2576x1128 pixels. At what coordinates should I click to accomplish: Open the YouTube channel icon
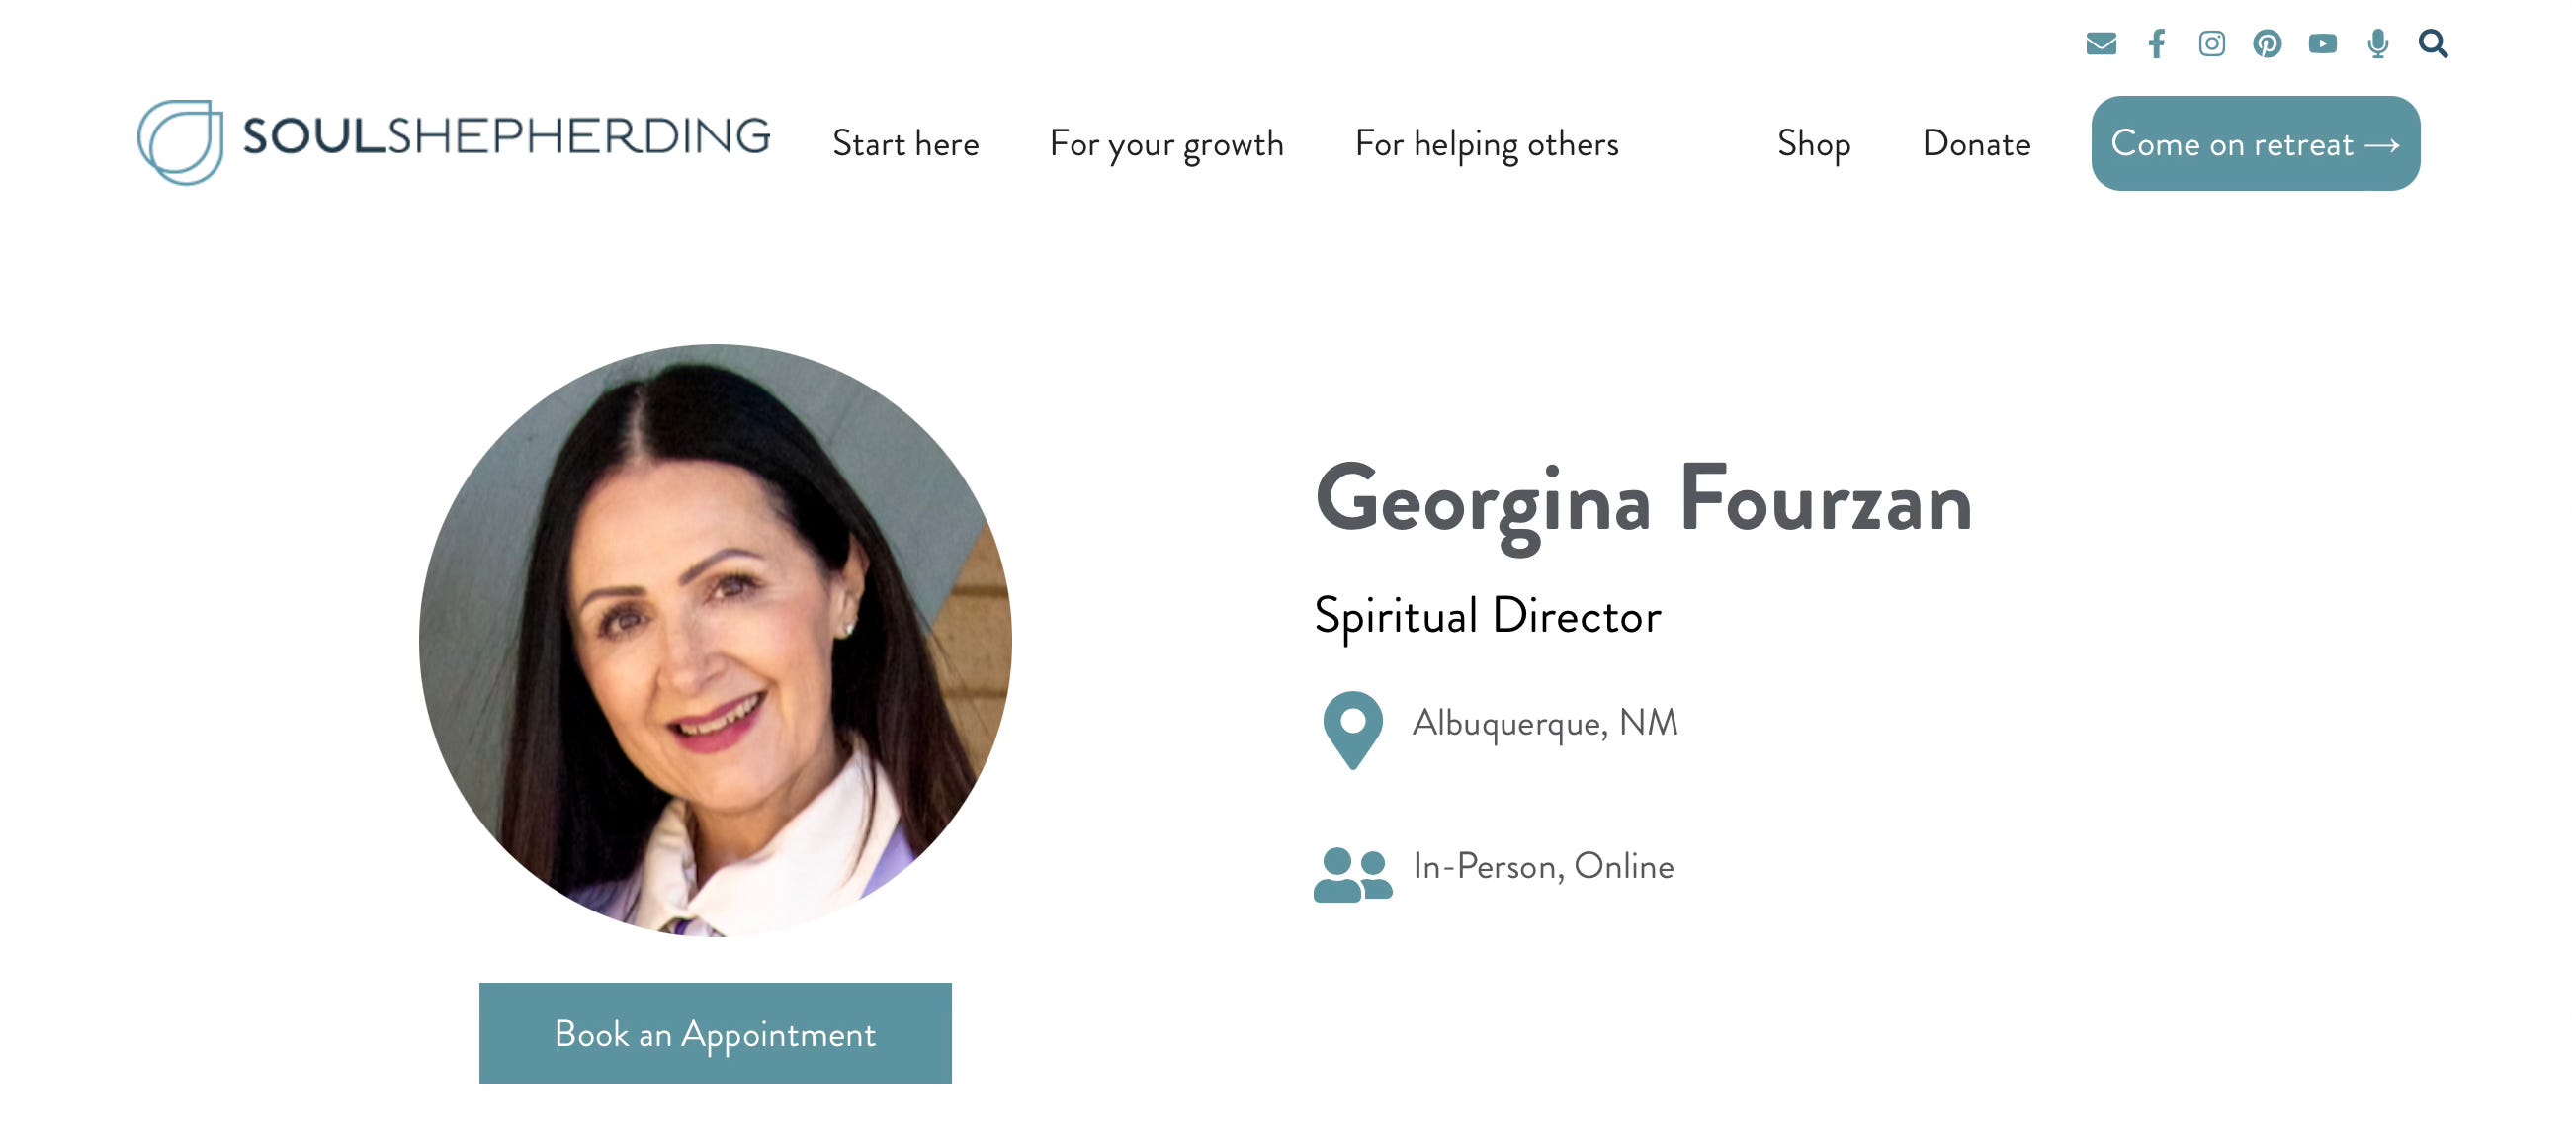pos(2323,44)
